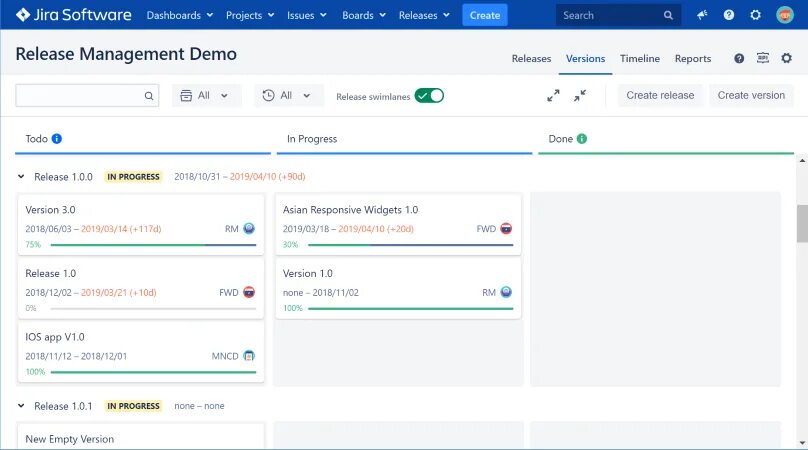Viewport: 808px width, 450px height.
Task: Click overdue date 2019/03/14 (+117d)
Action: pos(121,229)
